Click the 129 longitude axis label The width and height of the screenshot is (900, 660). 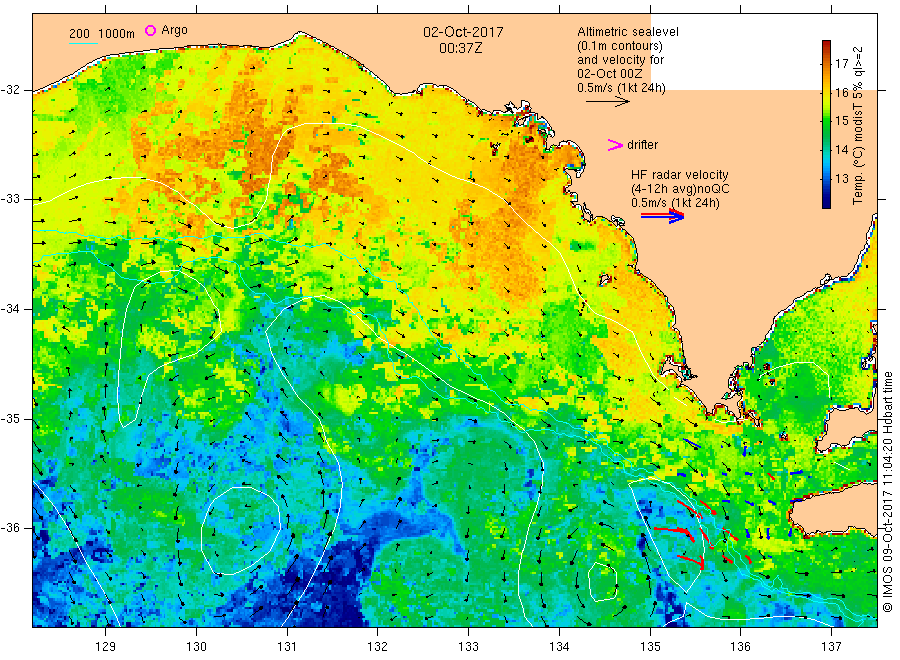[x=106, y=647]
